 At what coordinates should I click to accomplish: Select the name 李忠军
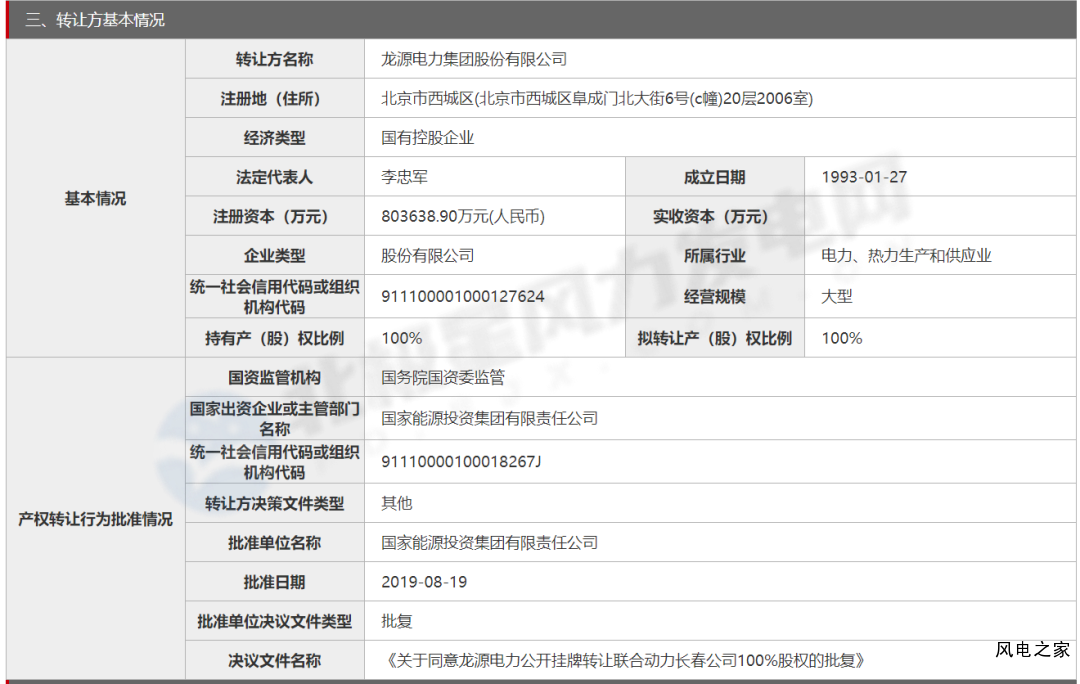[x=404, y=177]
